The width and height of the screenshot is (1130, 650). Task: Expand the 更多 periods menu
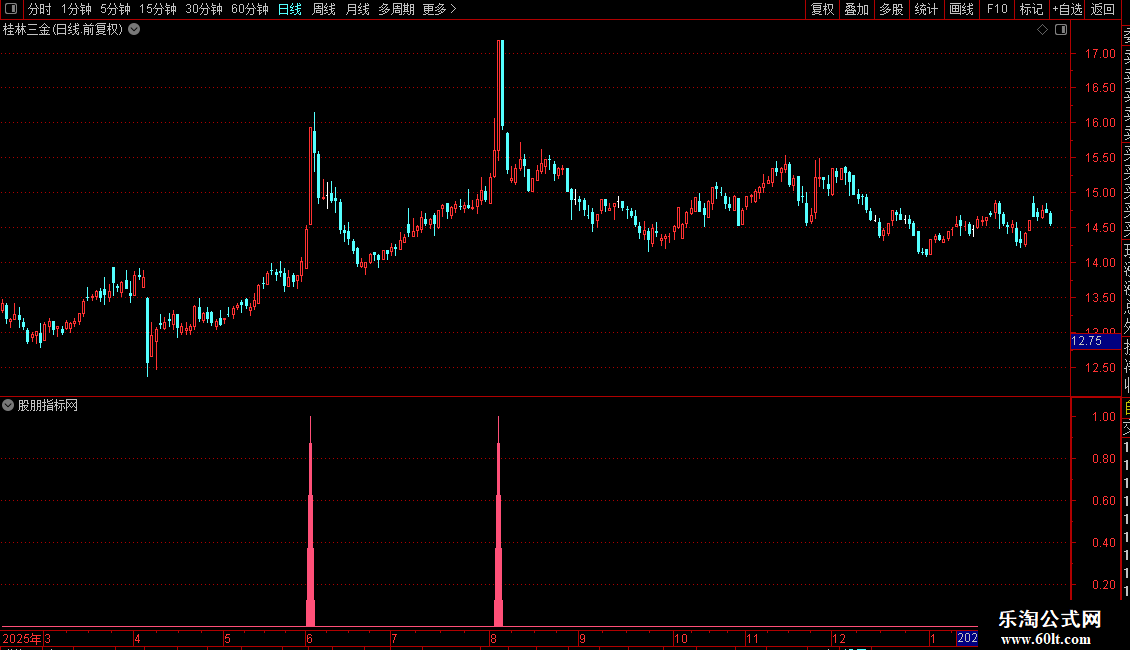440,9
